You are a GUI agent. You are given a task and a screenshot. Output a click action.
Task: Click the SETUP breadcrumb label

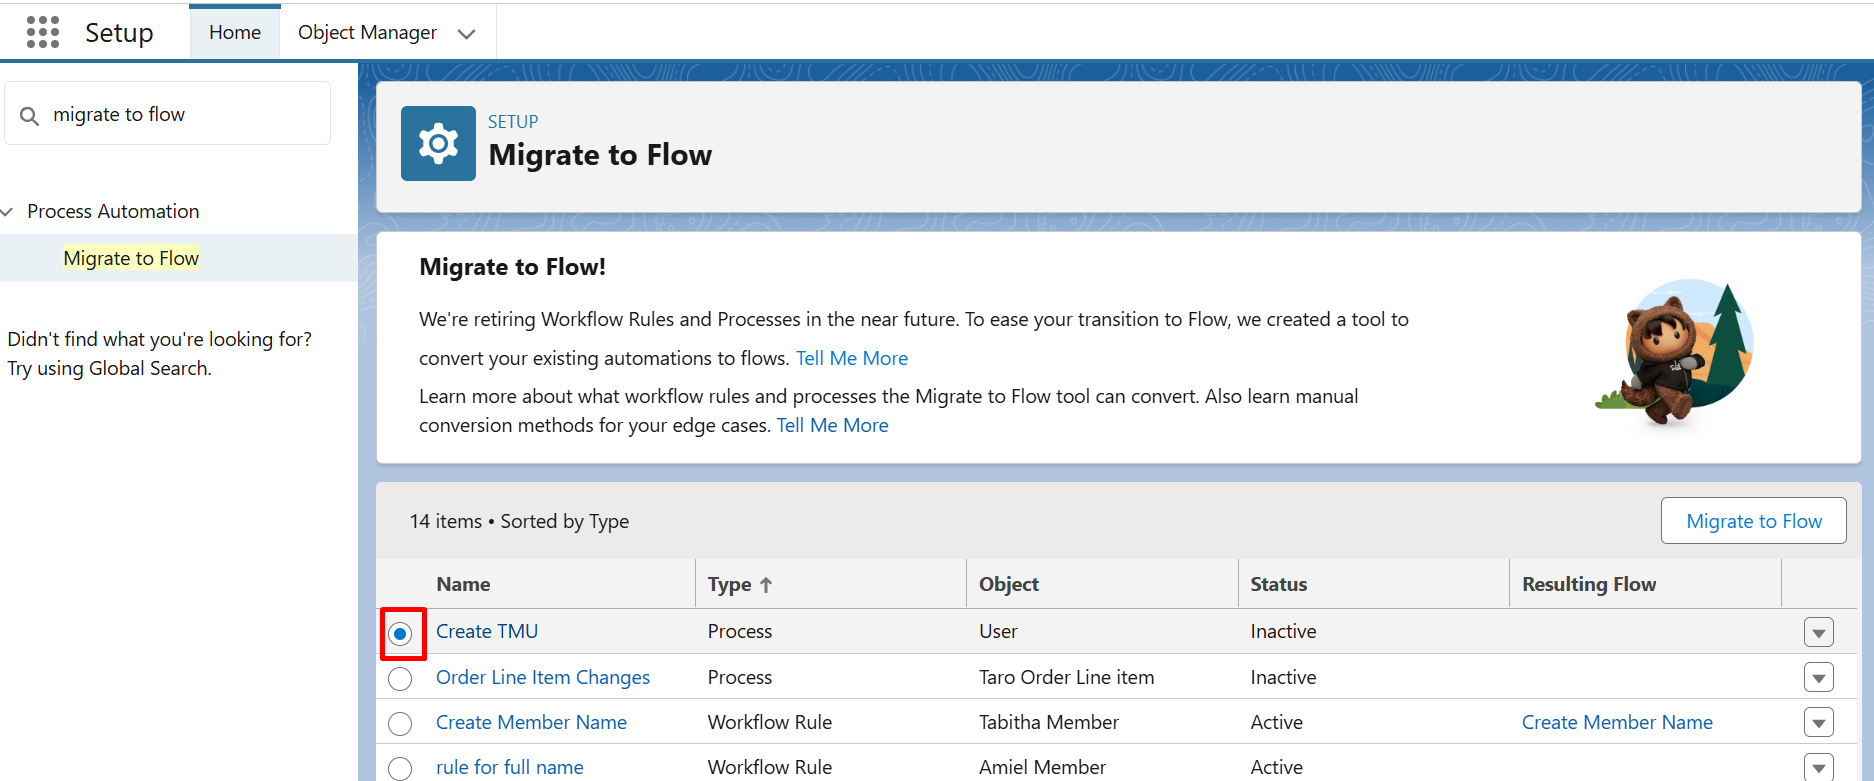click(x=513, y=121)
